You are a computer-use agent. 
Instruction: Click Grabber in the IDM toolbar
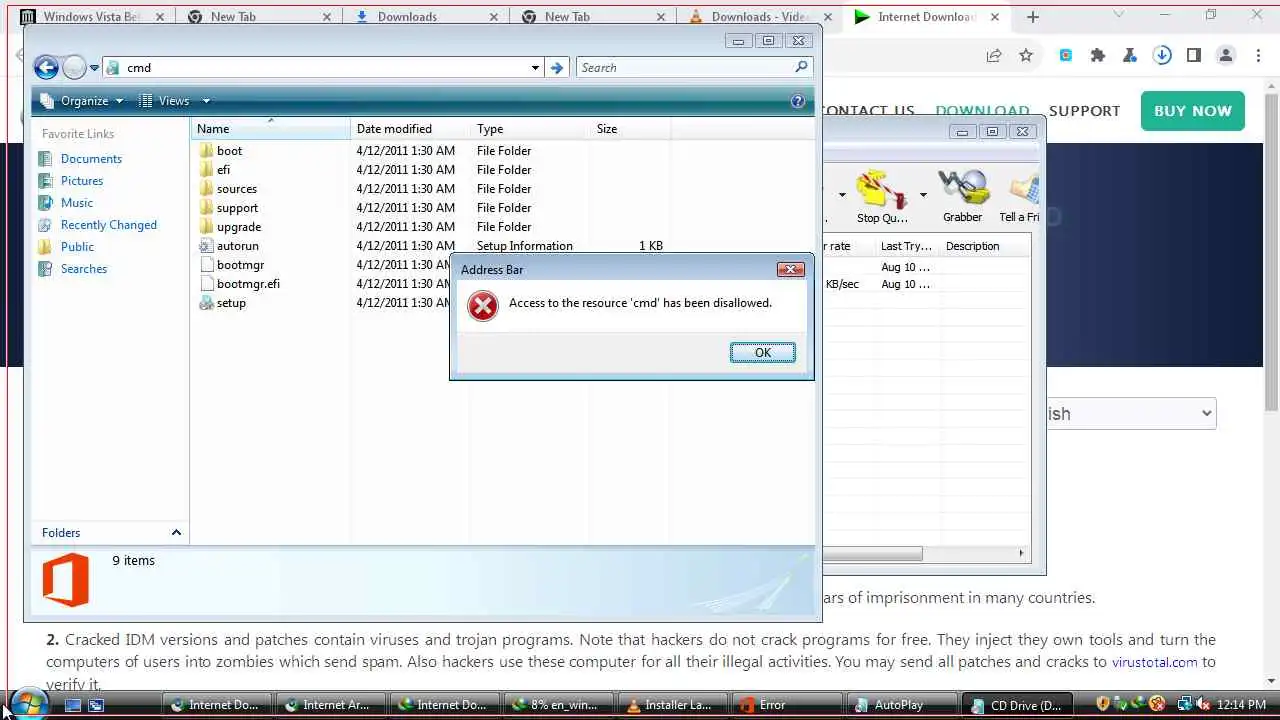click(x=962, y=195)
